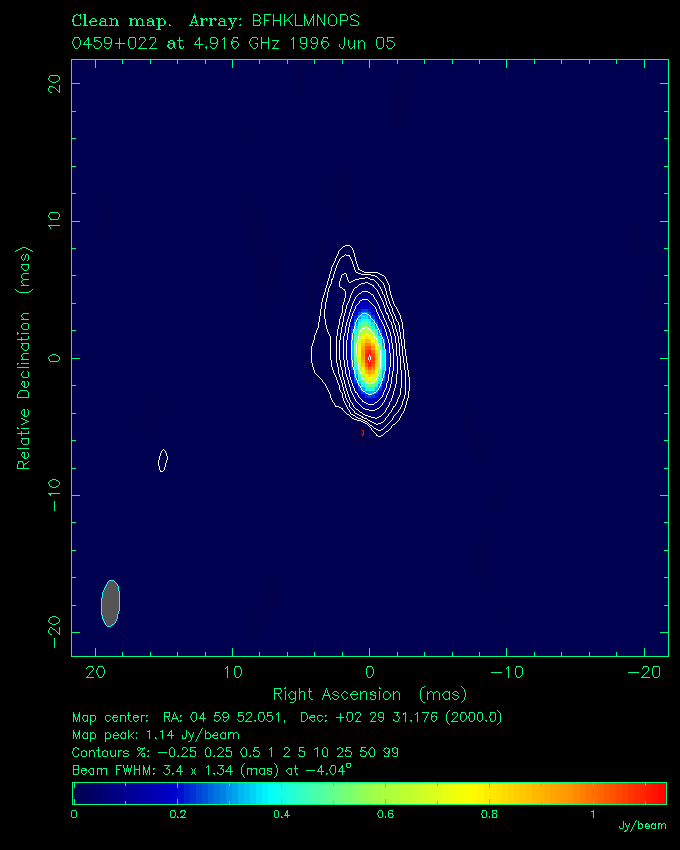Image resolution: width=680 pixels, height=850 pixels.
Task: Click the 'Map center' coordinates line
Action: [x=287, y=718]
